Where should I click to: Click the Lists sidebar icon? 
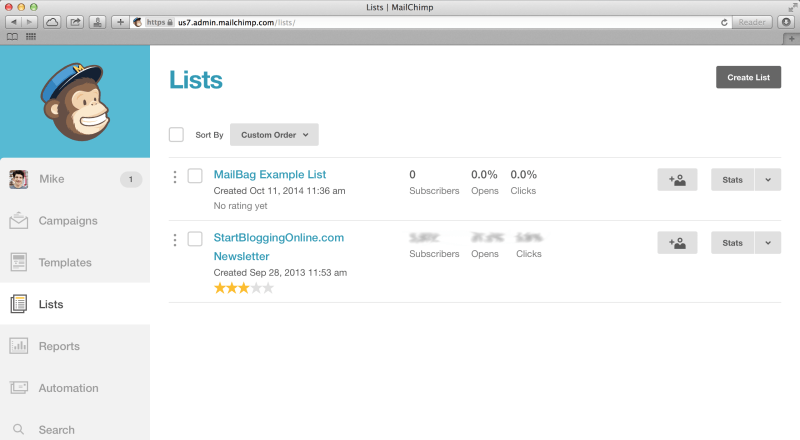coord(19,304)
